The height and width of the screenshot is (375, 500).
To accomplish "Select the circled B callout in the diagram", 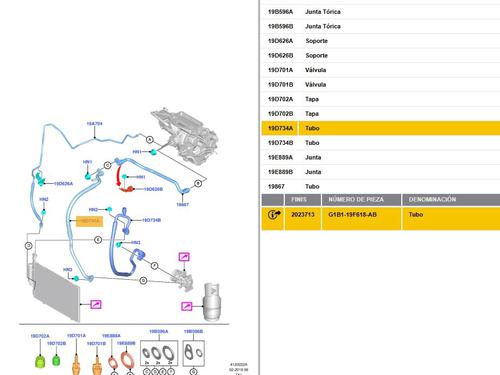I will 198,183.
